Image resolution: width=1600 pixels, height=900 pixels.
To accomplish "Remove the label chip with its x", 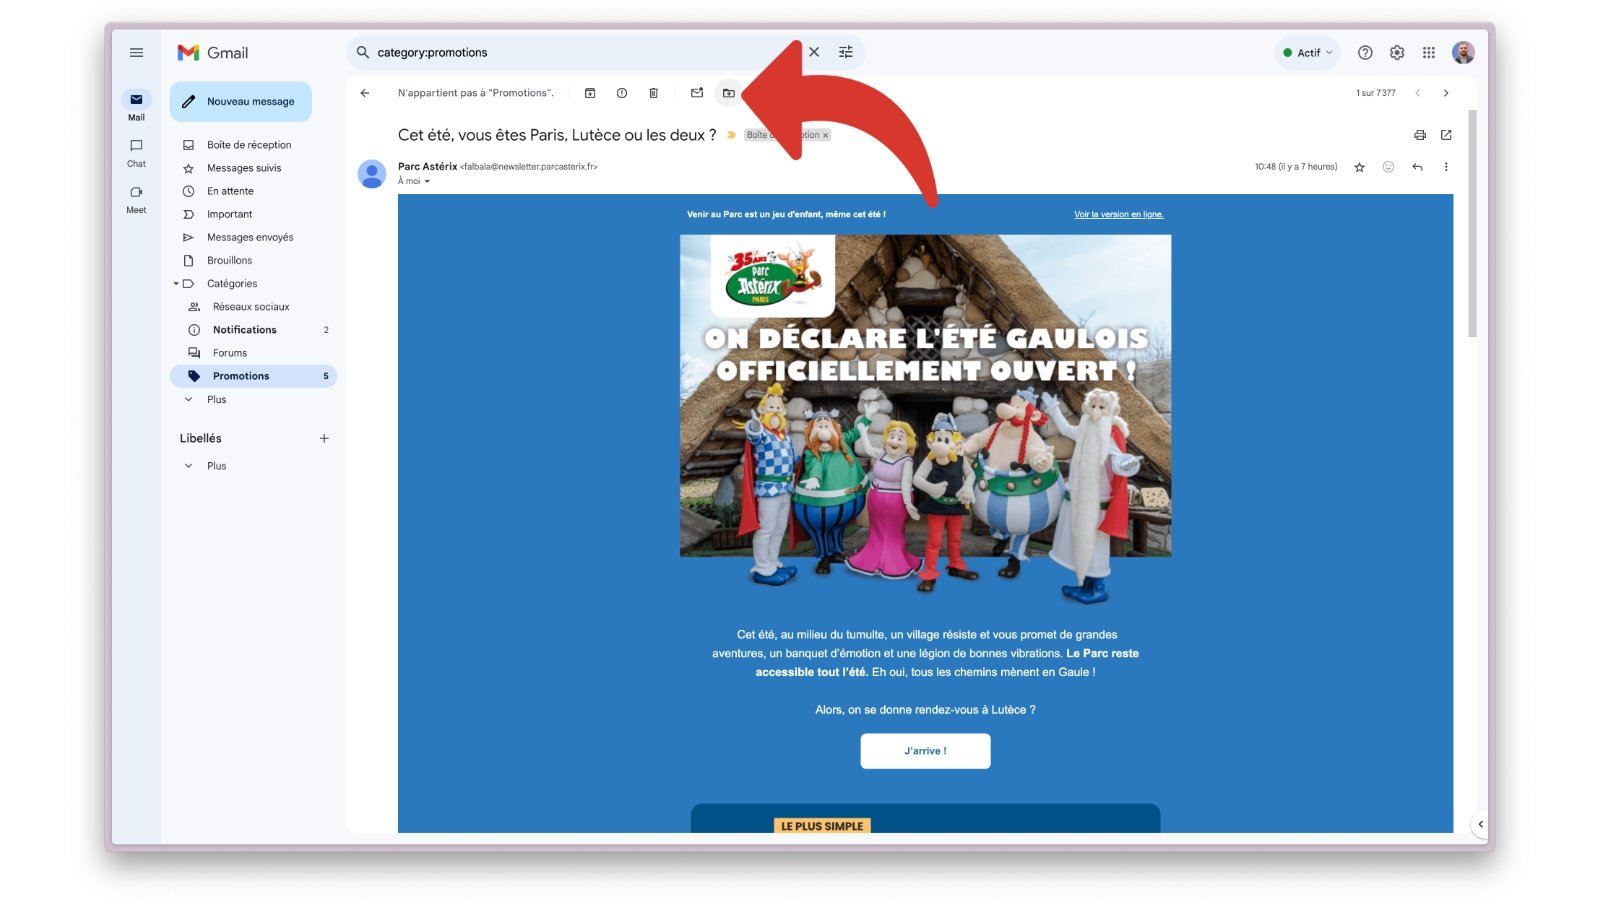I will 826,136.
